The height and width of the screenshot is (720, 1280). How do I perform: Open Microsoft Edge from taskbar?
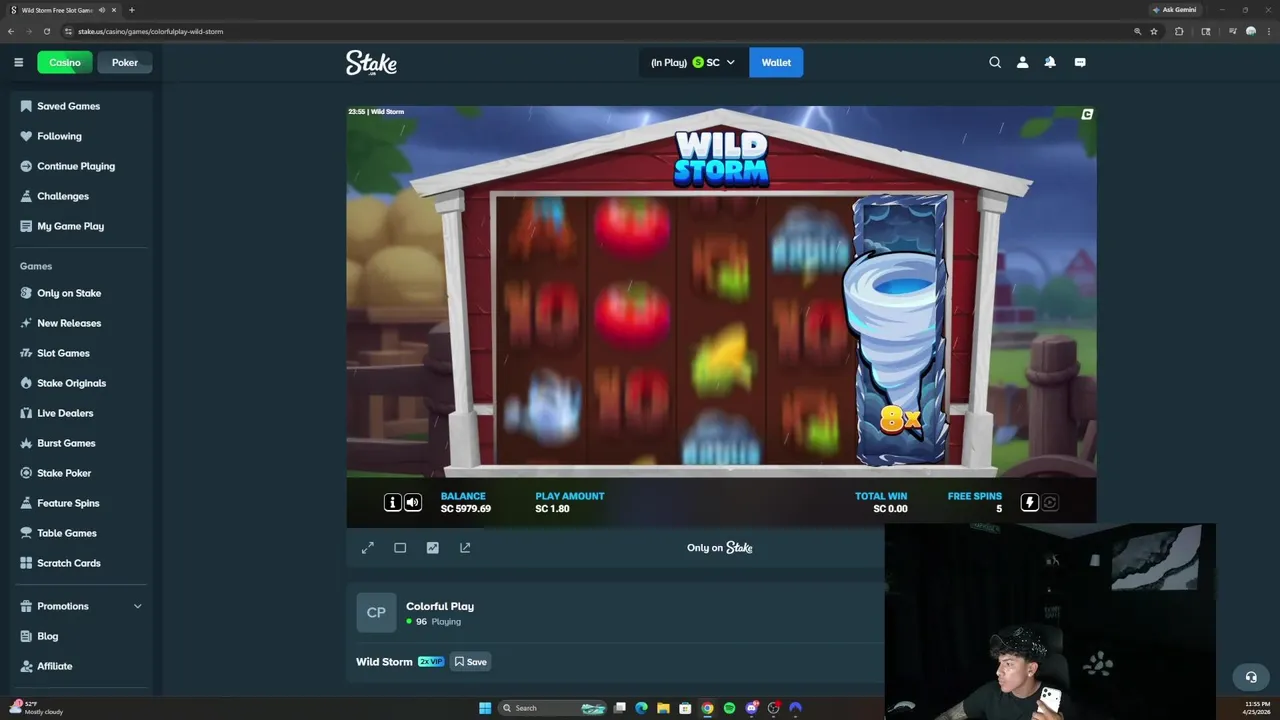(641, 708)
